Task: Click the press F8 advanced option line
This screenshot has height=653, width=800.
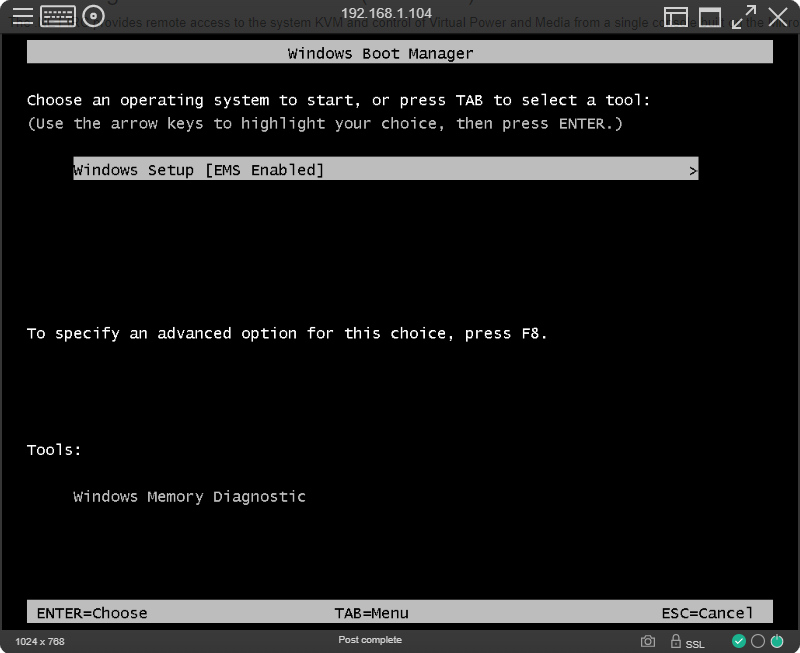Action: pyautogui.click(x=287, y=334)
